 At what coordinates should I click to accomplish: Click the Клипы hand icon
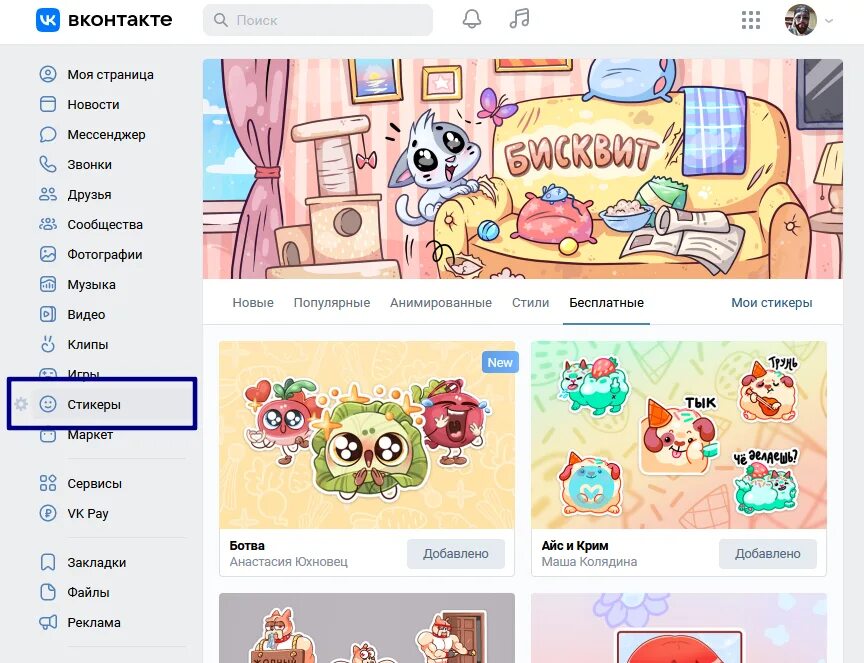[48, 344]
